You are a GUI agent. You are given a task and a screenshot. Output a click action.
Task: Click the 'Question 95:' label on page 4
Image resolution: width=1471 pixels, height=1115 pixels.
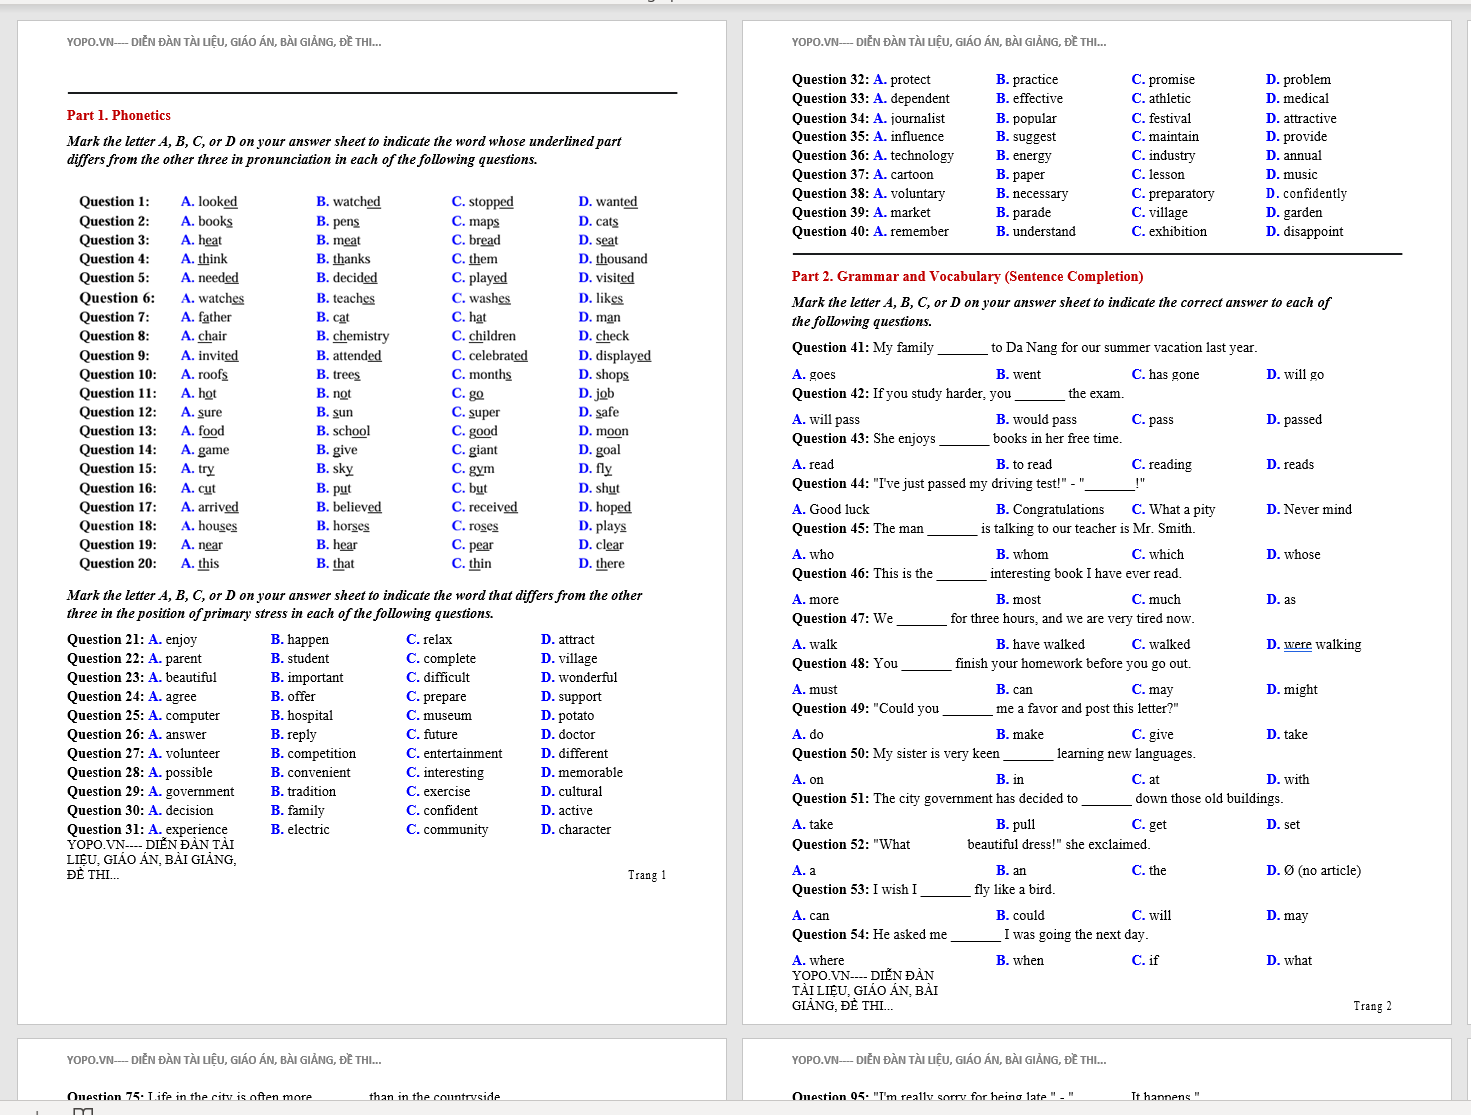(x=830, y=1097)
